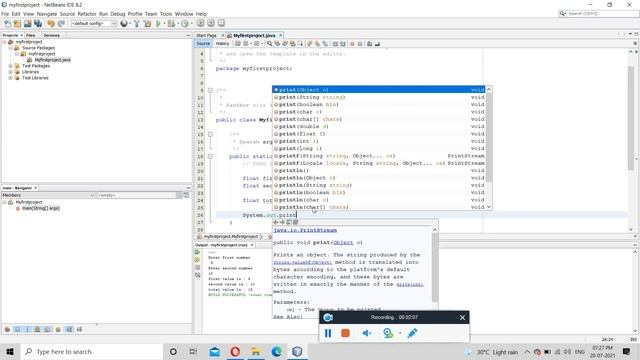The width and height of the screenshot is (640, 360).
Task: Select main(String[] args) in Navigator
Action: click(x=40, y=208)
